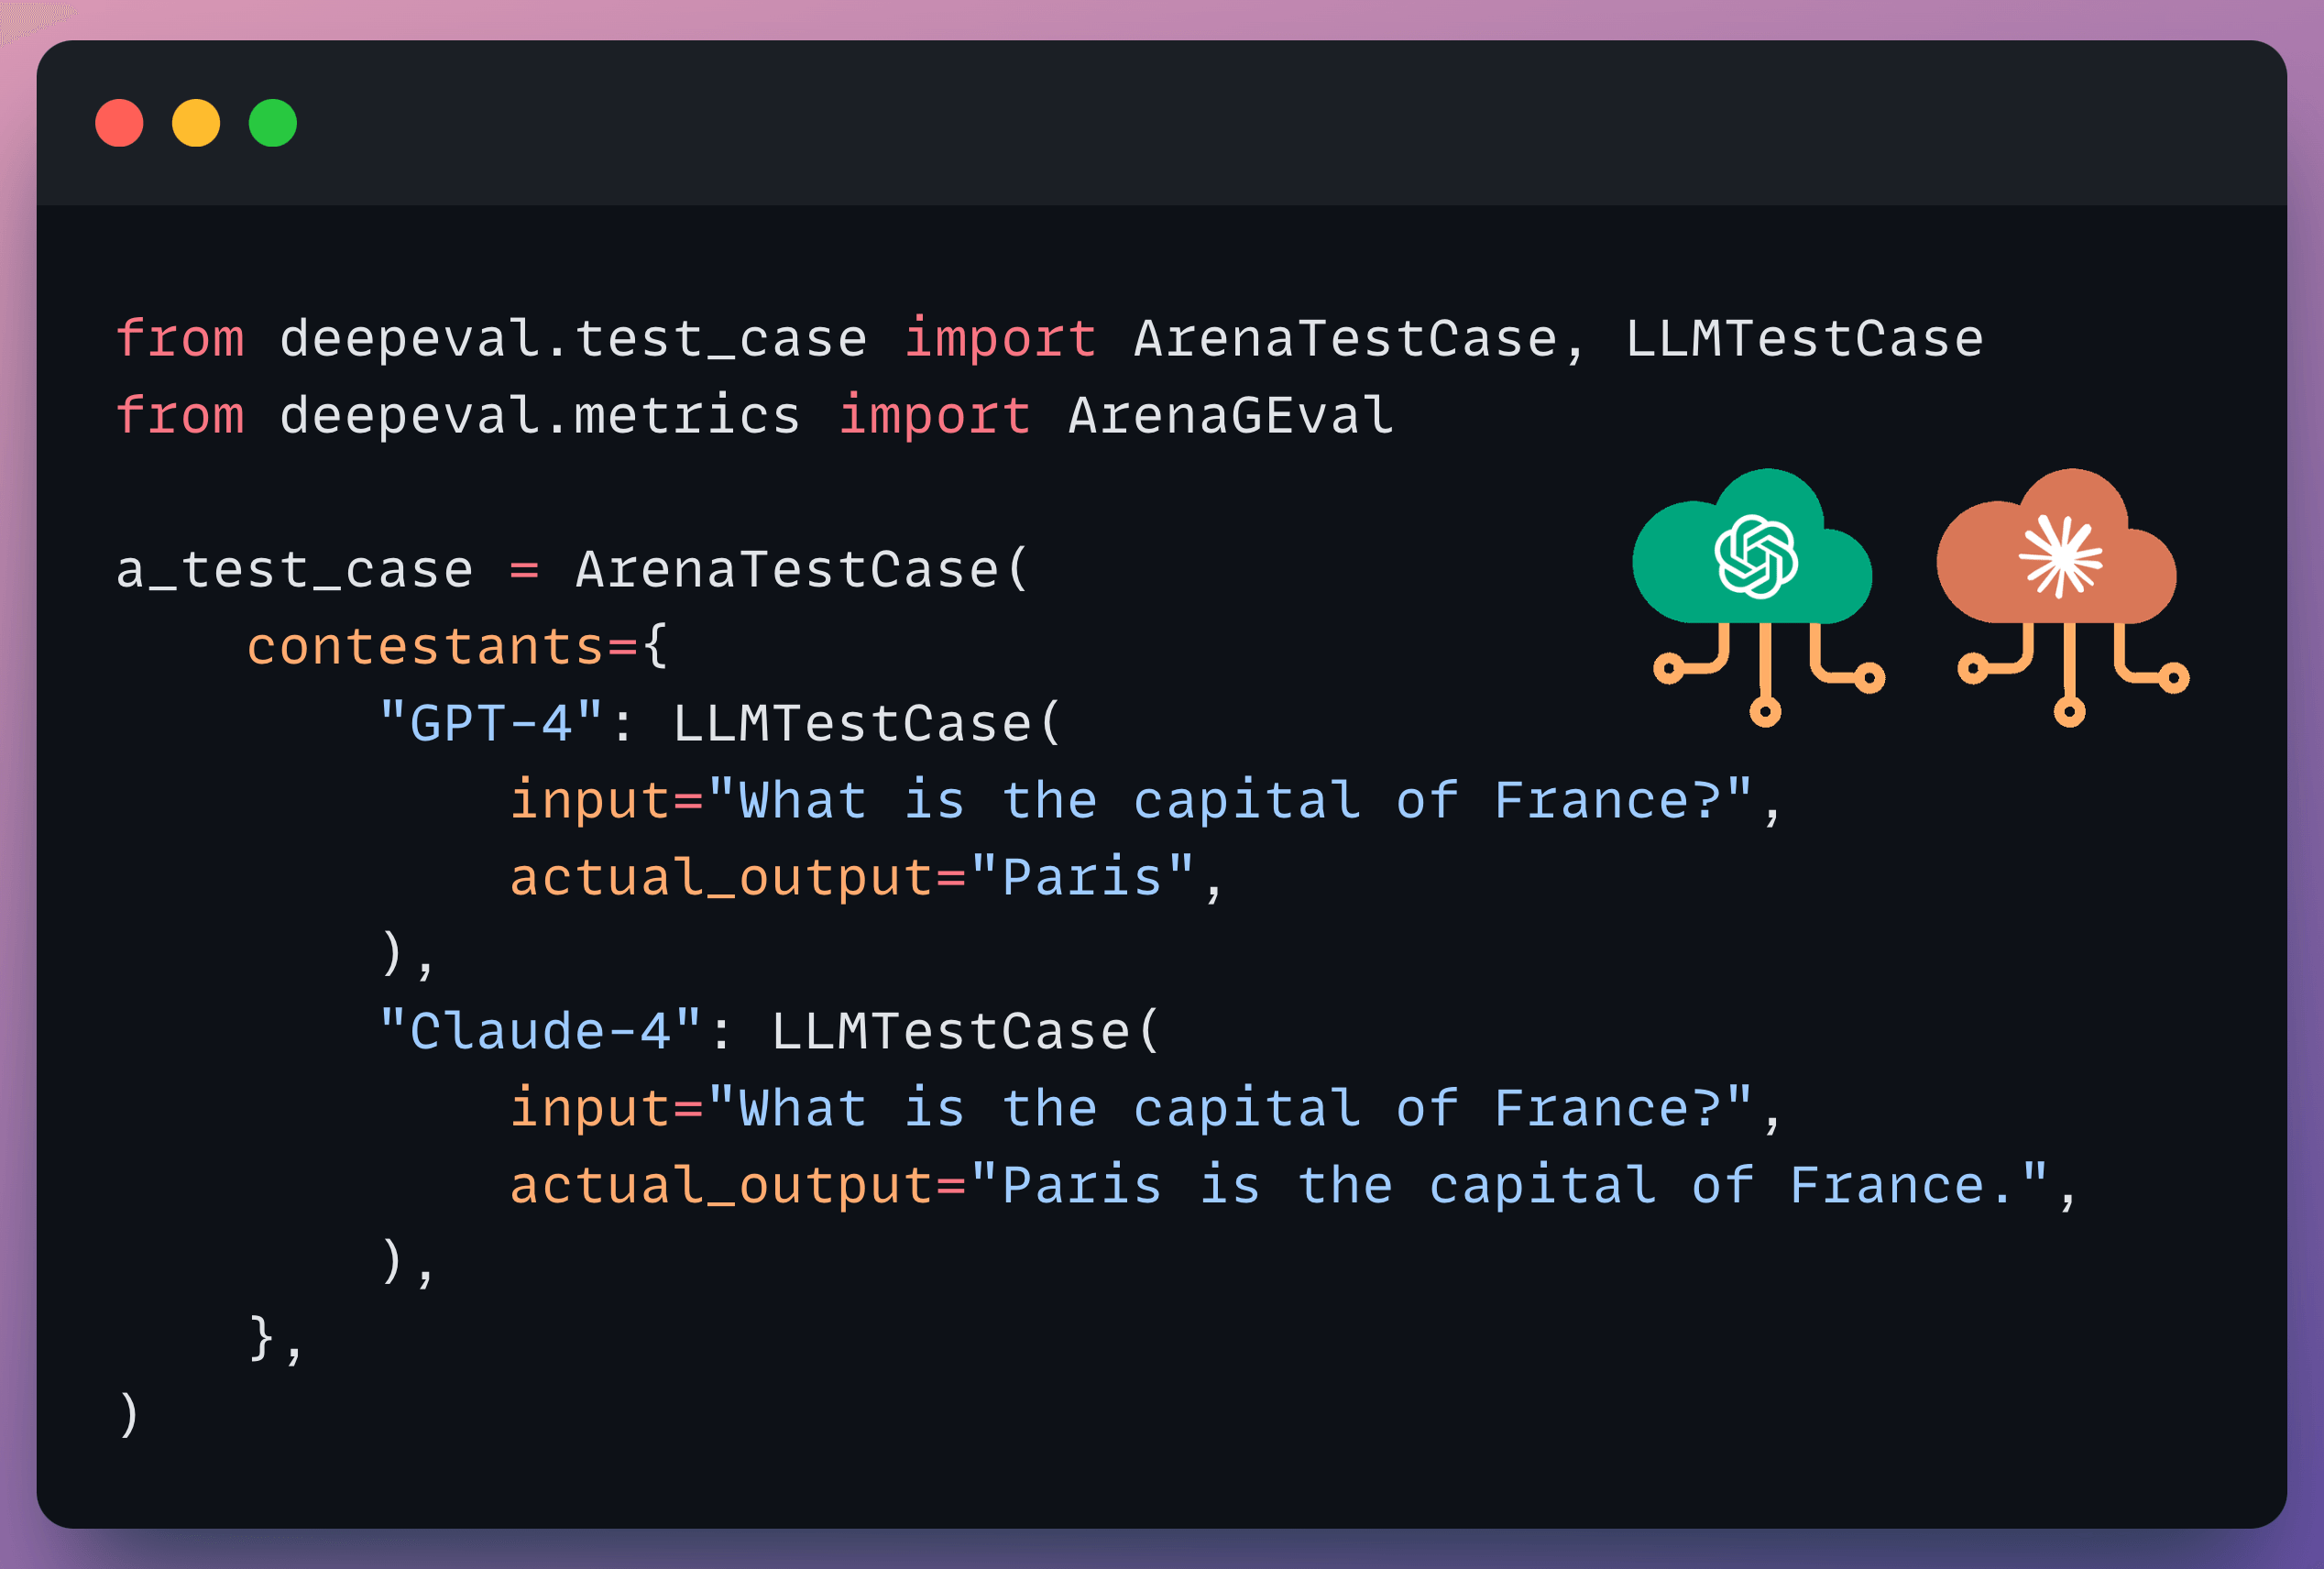Click the "GPT-4" dictionary key string
The height and width of the screenshot is (1569, 2324).
[x=491, y=723]
